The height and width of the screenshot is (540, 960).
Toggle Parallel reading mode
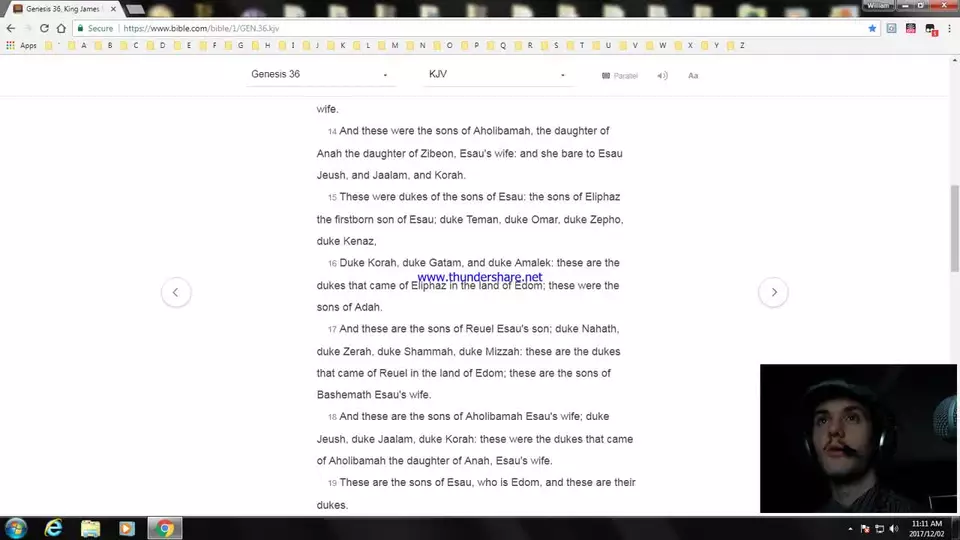[619, 76]
